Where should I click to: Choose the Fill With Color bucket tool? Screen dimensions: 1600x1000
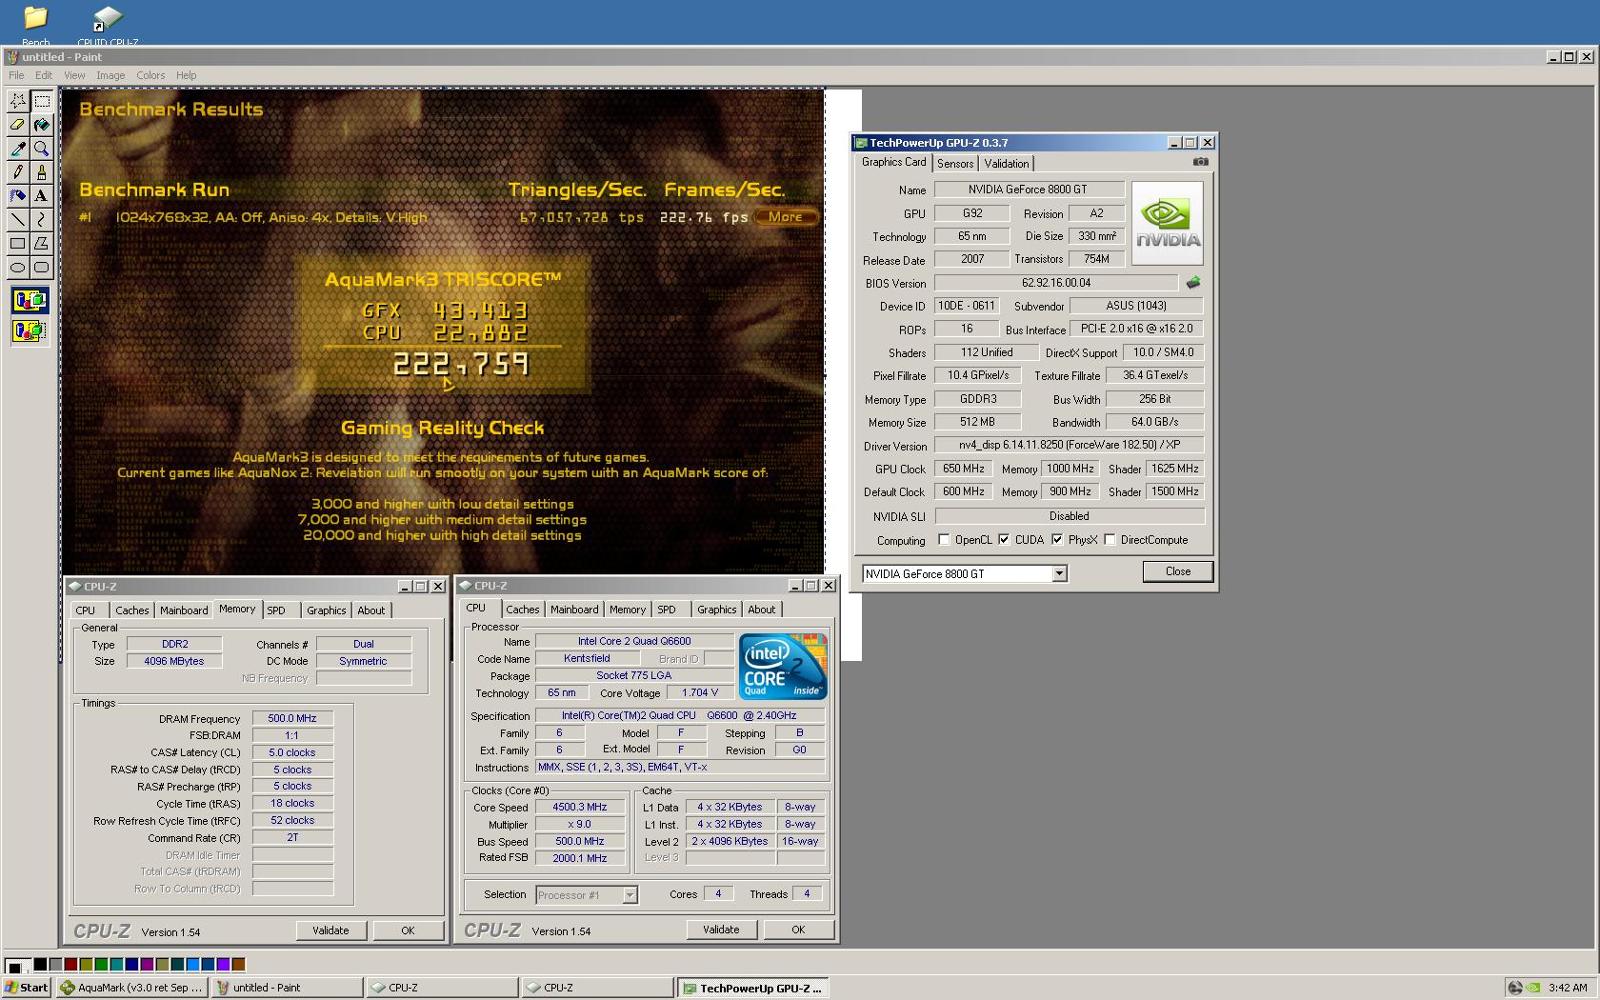pyautogui.click(x=41, y=125)
